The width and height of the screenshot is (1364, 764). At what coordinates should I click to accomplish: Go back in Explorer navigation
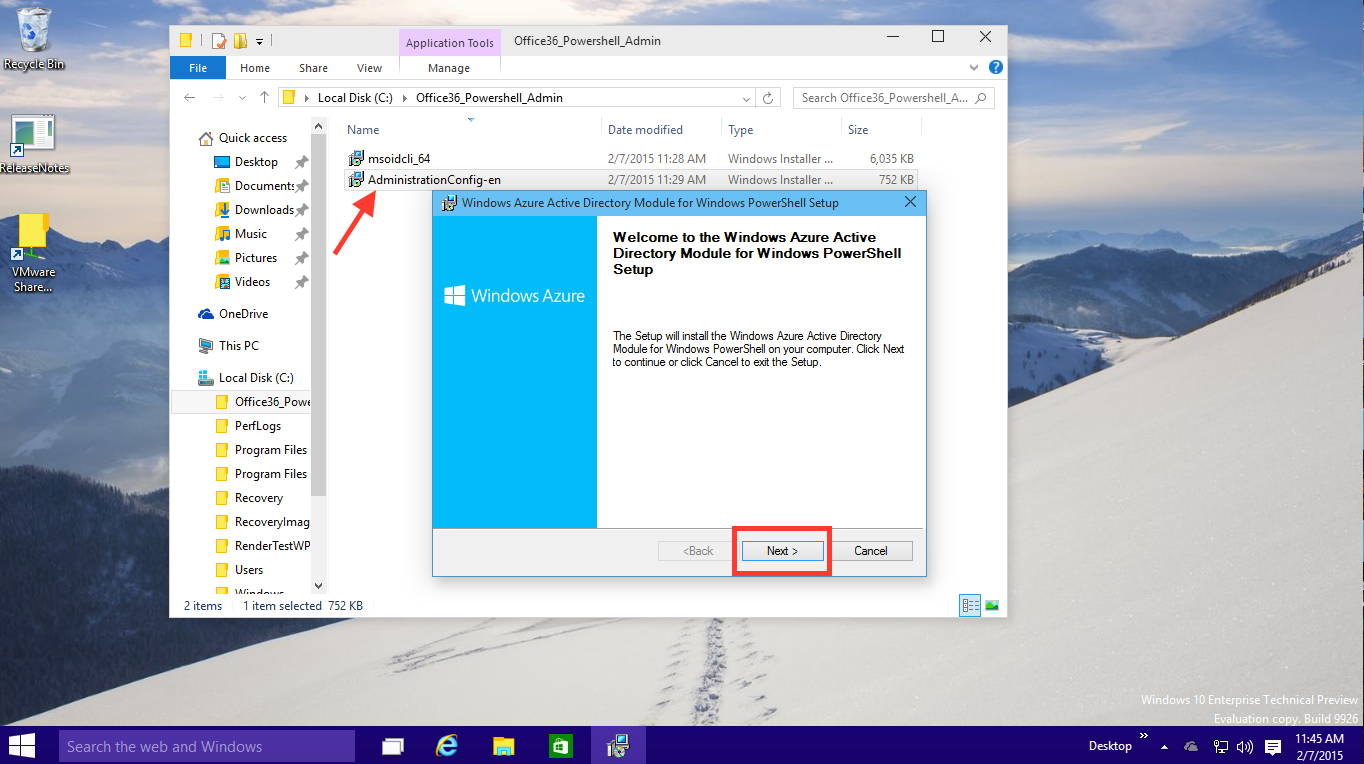[x=190, y=98]
